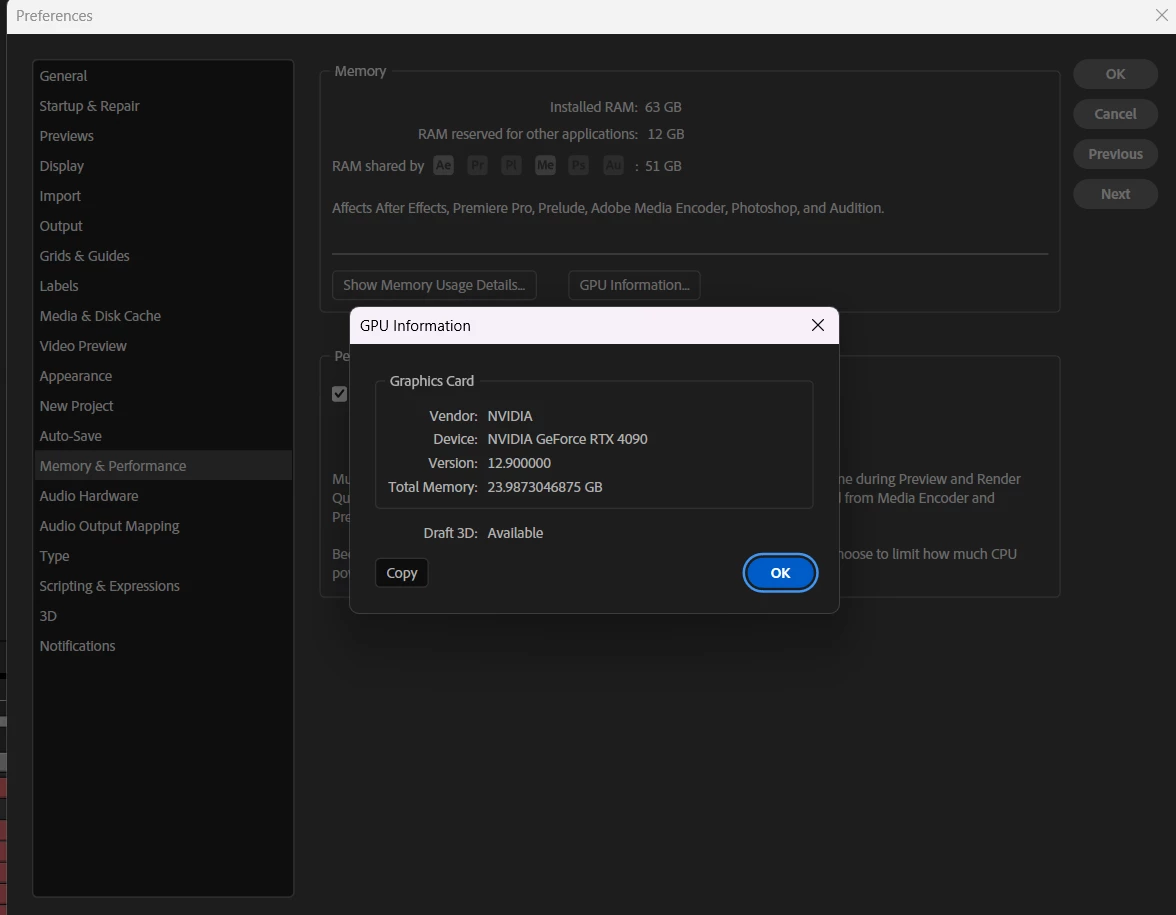Select Audio Output Mapping category
1176x915 pixels.
click(x=163, y=526)
